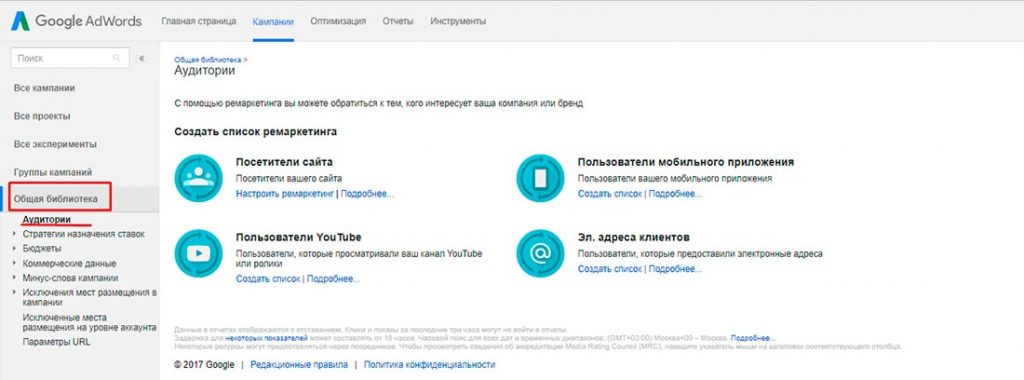
Task: Expand Исключения мест размещения в кампании arrow
Action: click(x=14, y=292)
